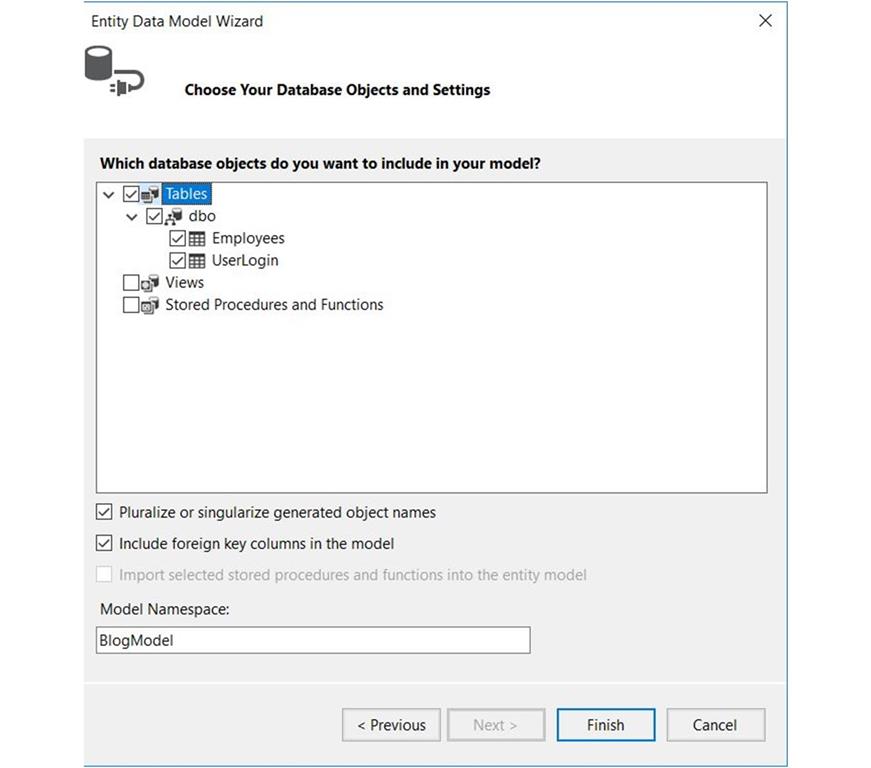Uncheck the UserLogin table checkbox
The width and height of the screenshot is (871, 768).
[x=178, y=260]
